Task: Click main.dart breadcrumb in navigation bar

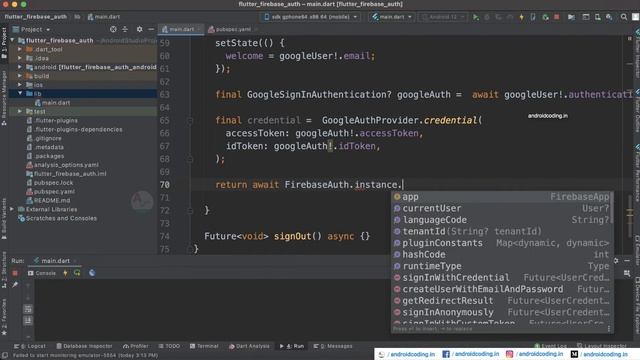Action: pyautogui.click(x=104, y=17)
